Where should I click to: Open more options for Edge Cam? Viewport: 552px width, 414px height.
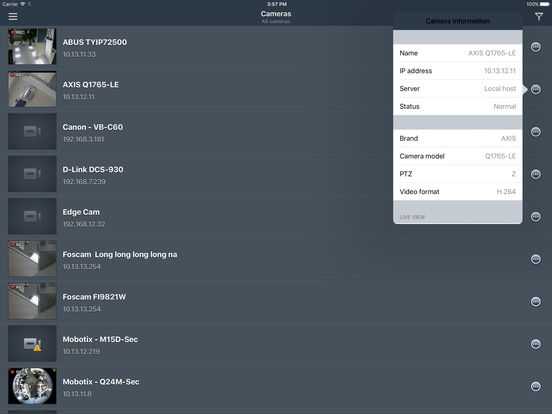535,217
